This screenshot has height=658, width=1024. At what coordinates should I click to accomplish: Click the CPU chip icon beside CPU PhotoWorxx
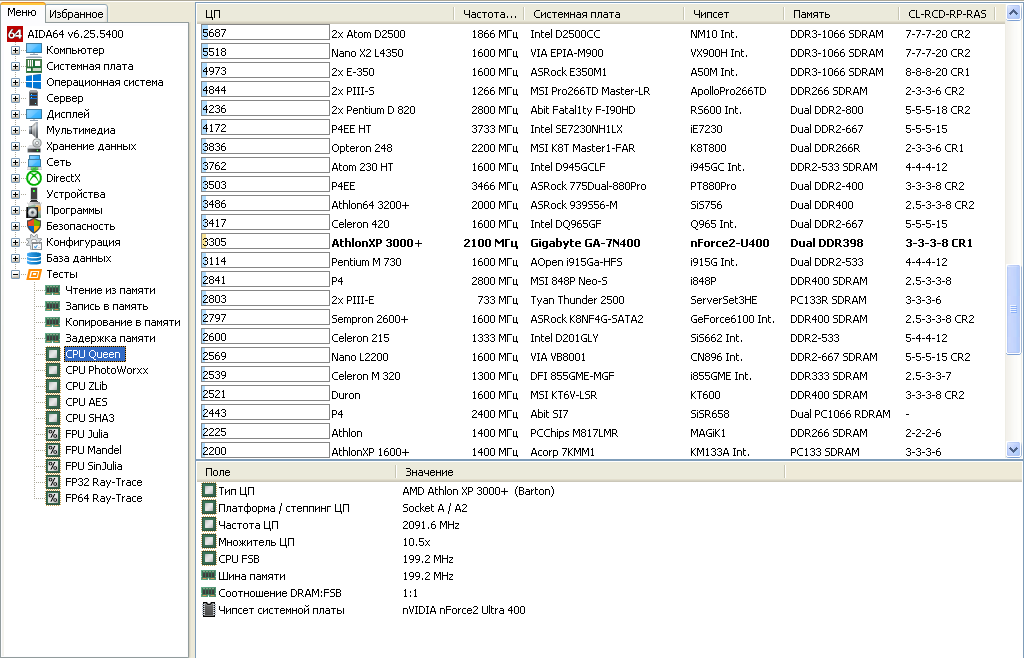coord(53,370)
